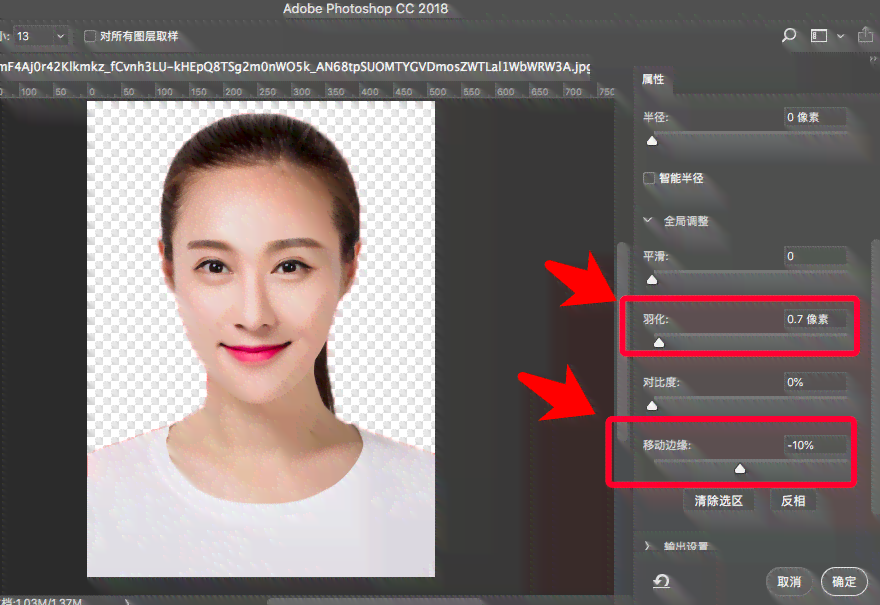
Task: Collapse the 全局调整 section
Action: click(x=648, y=221)
